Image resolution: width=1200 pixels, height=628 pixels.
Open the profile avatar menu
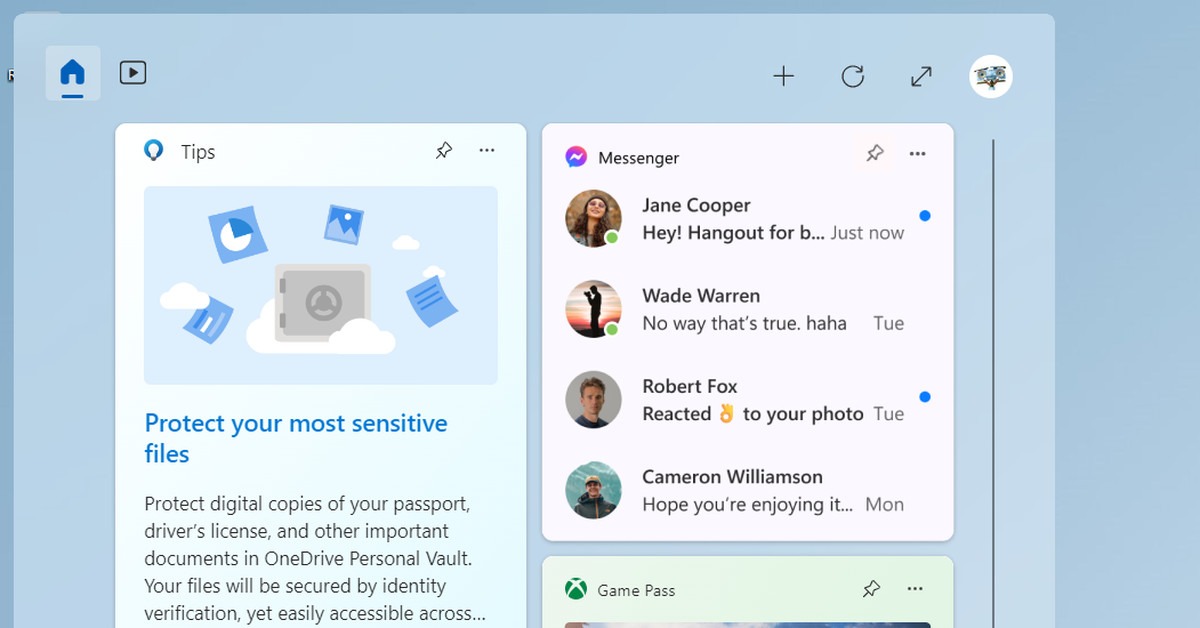[991, 76]
